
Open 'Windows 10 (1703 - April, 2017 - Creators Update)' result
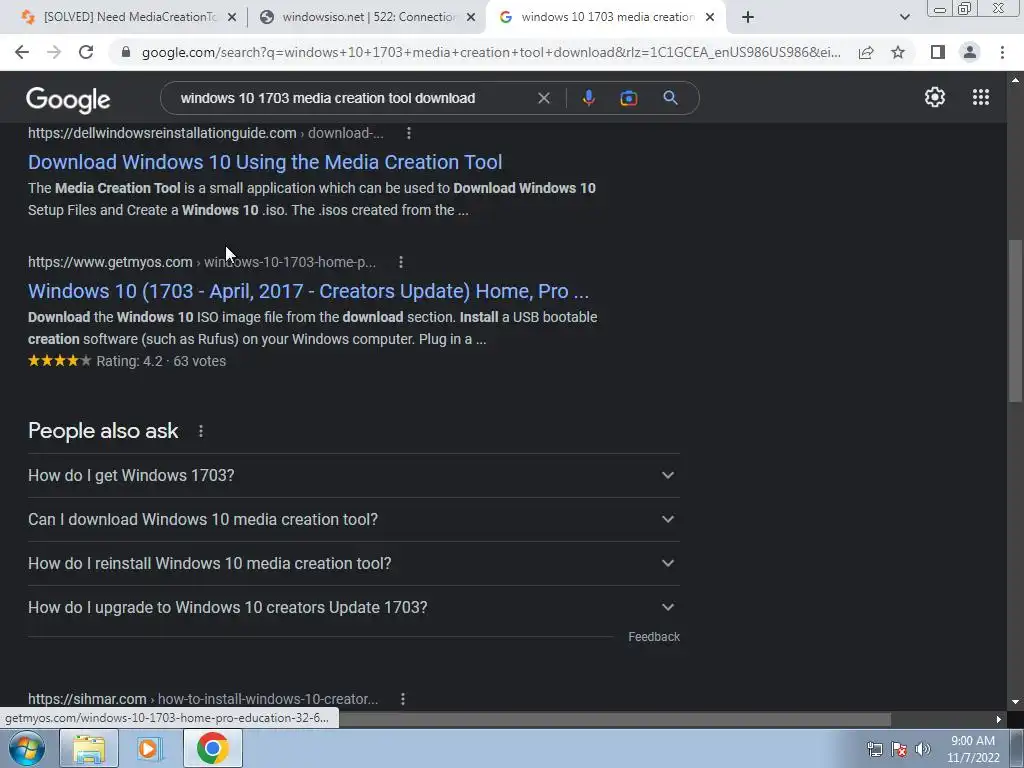pos(308,291)
